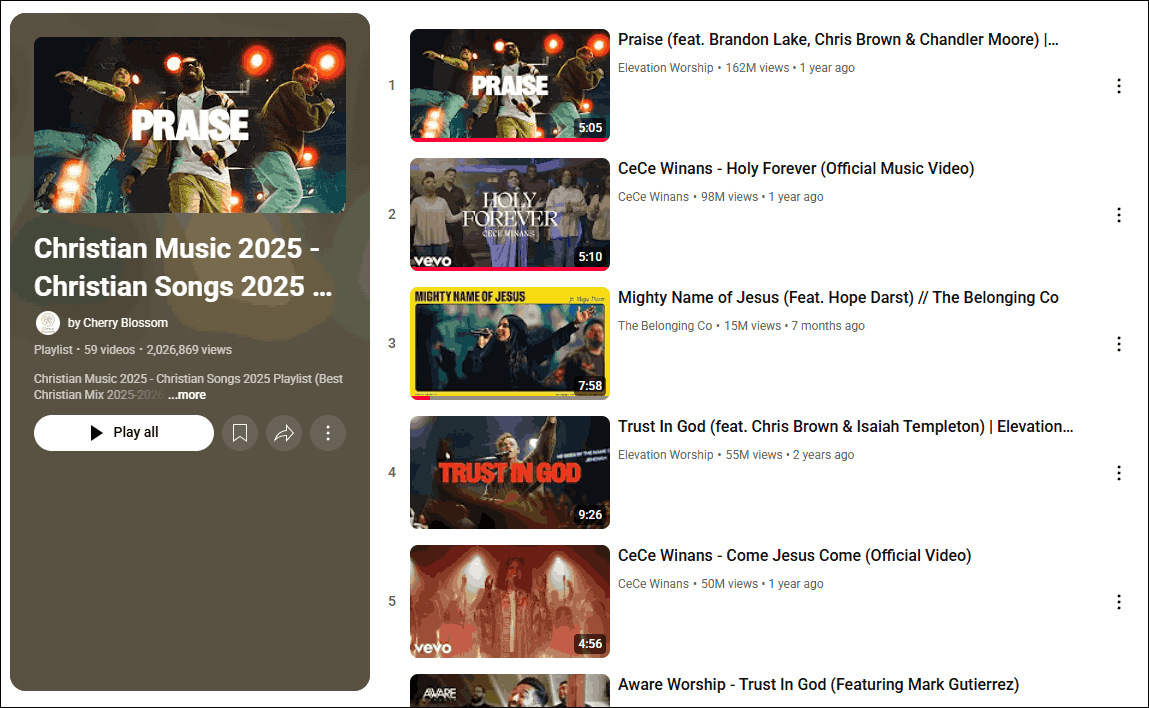
Task: Click the '162M views' text
Action: click(757, 68)
